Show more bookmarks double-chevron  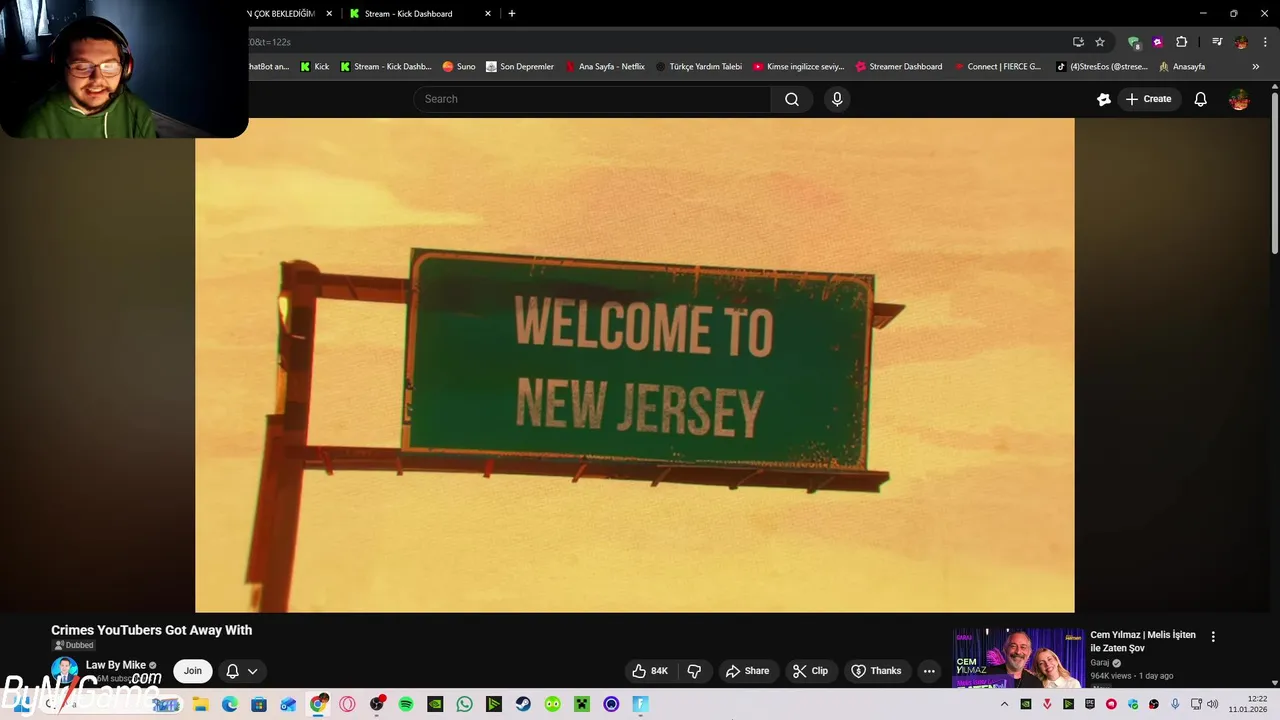click(x=1255, y=67)
